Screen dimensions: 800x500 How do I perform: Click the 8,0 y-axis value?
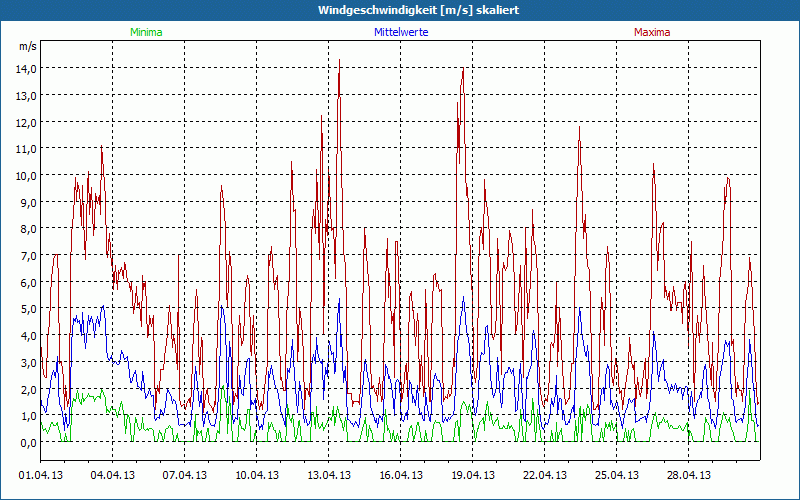(x=28, y=229)
